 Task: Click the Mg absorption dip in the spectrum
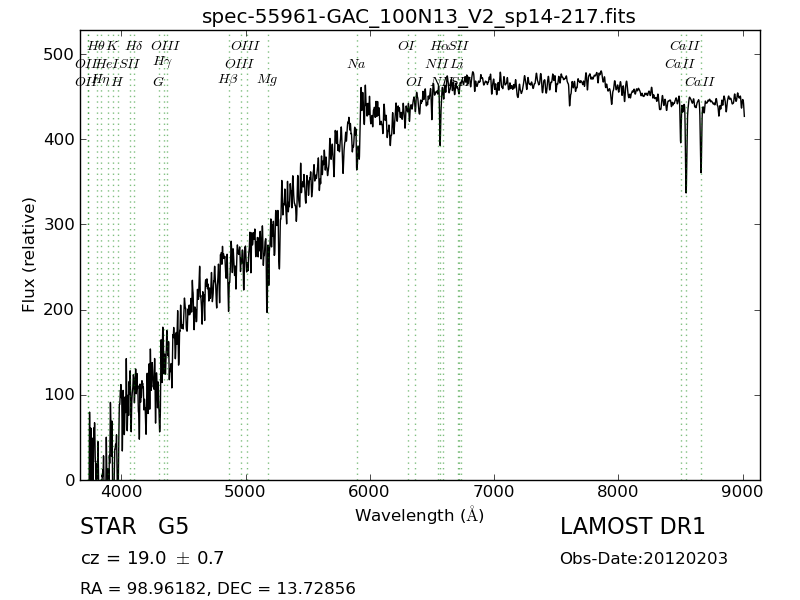pos(267,309)
